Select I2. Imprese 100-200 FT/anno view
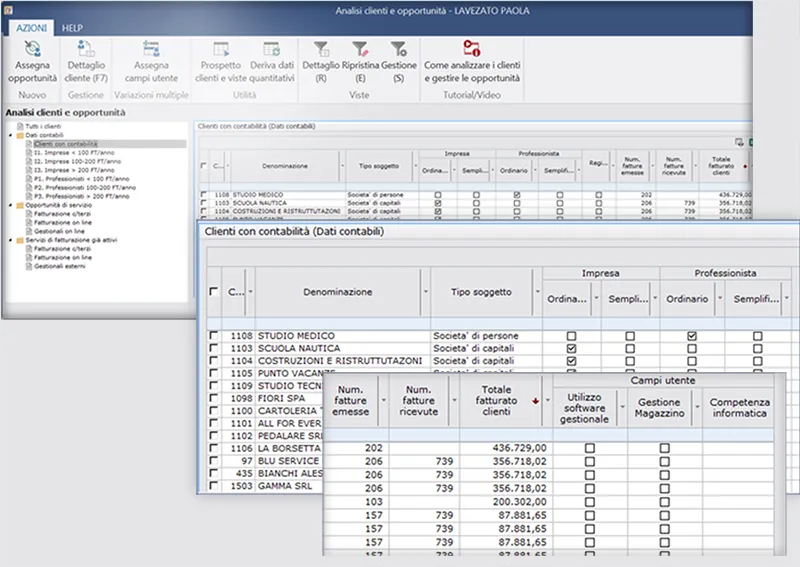800x567 pixels. (x=78, y=161)
